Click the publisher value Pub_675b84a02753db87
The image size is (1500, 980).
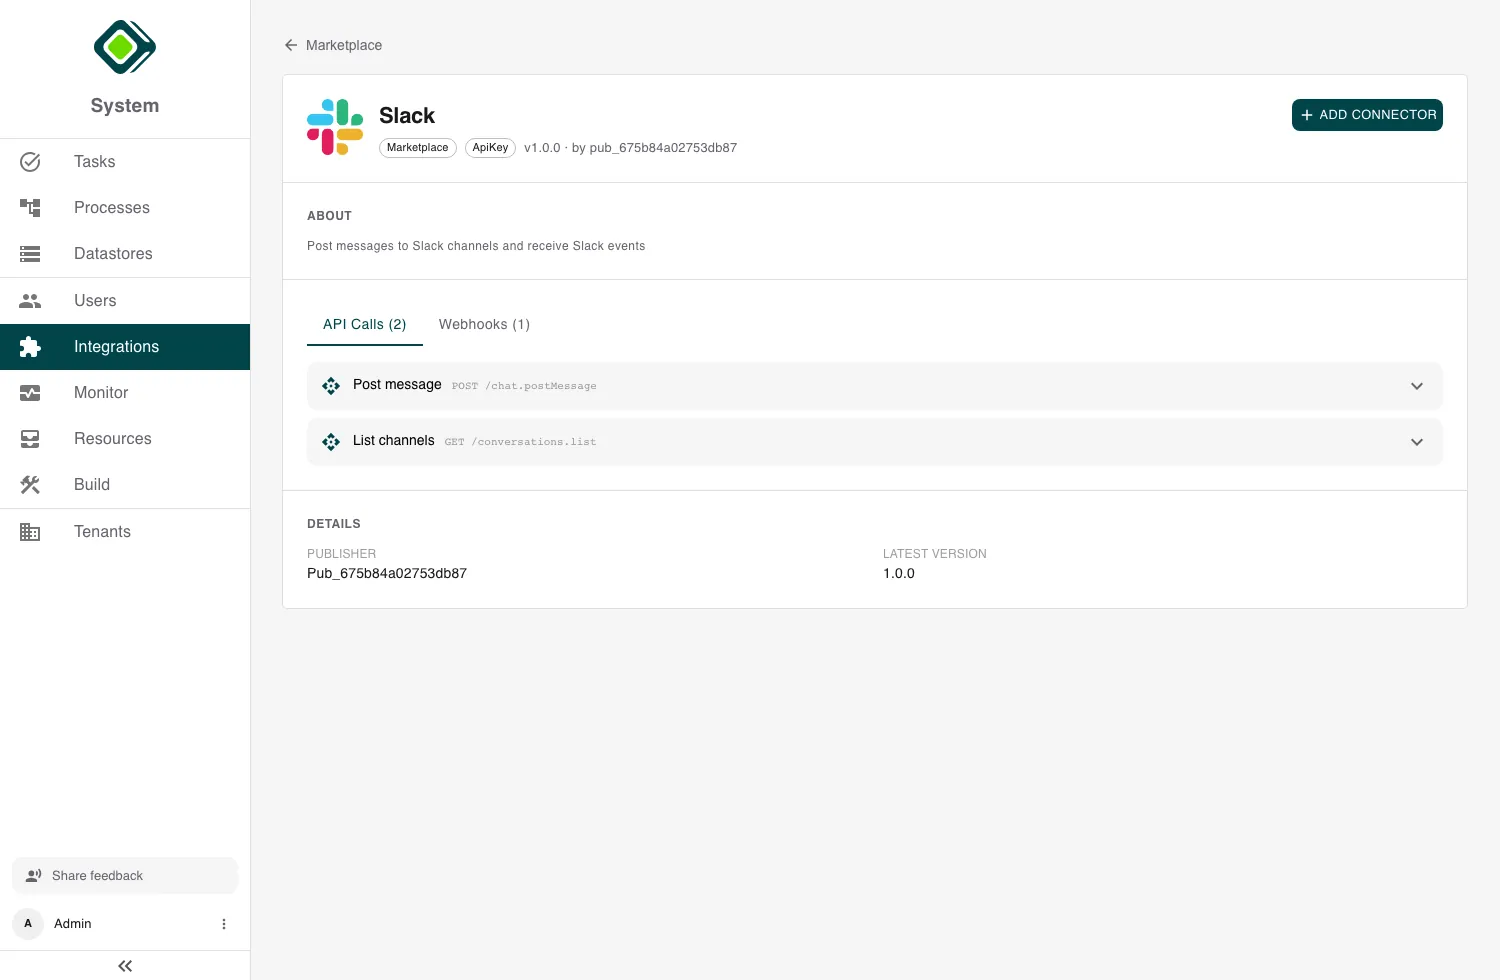click(x=387, y=574)
